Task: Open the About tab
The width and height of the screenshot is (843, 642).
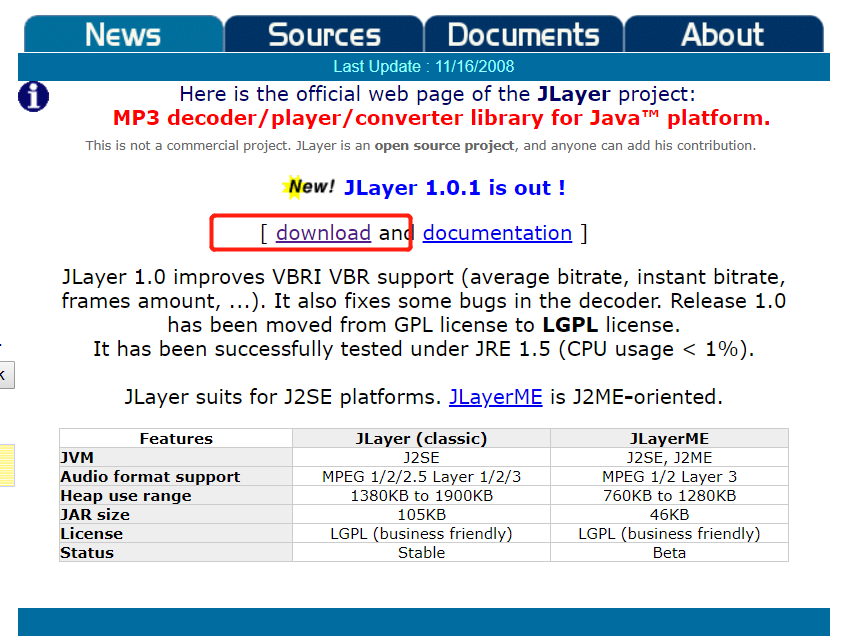Action: 722,33
